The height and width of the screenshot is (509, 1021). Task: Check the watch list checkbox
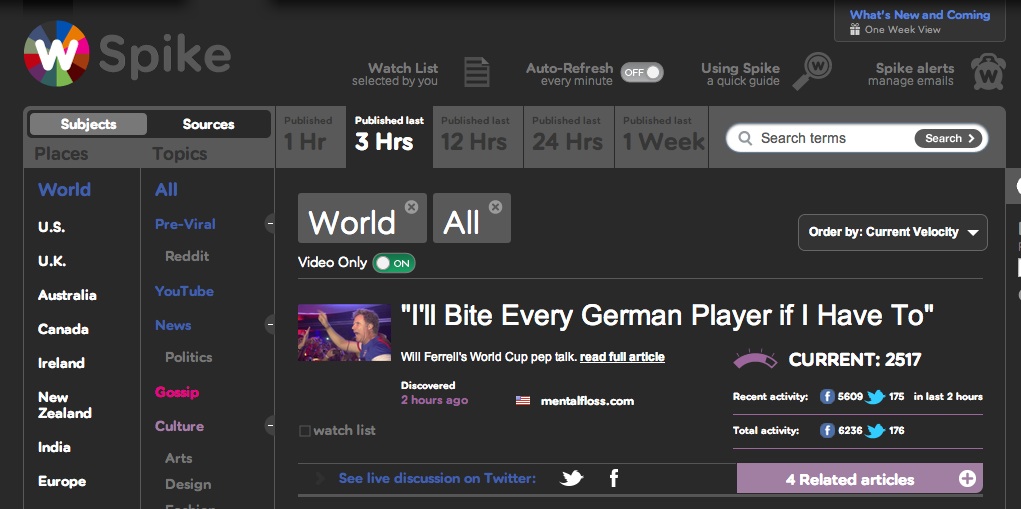(x=305, y=431)
